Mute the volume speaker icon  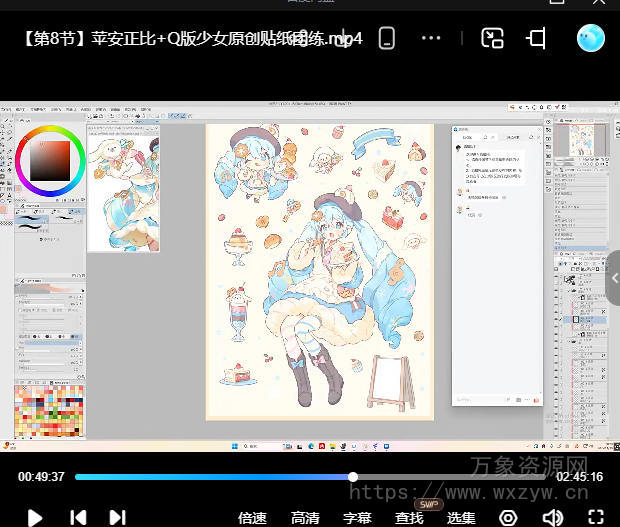(552, 517)
